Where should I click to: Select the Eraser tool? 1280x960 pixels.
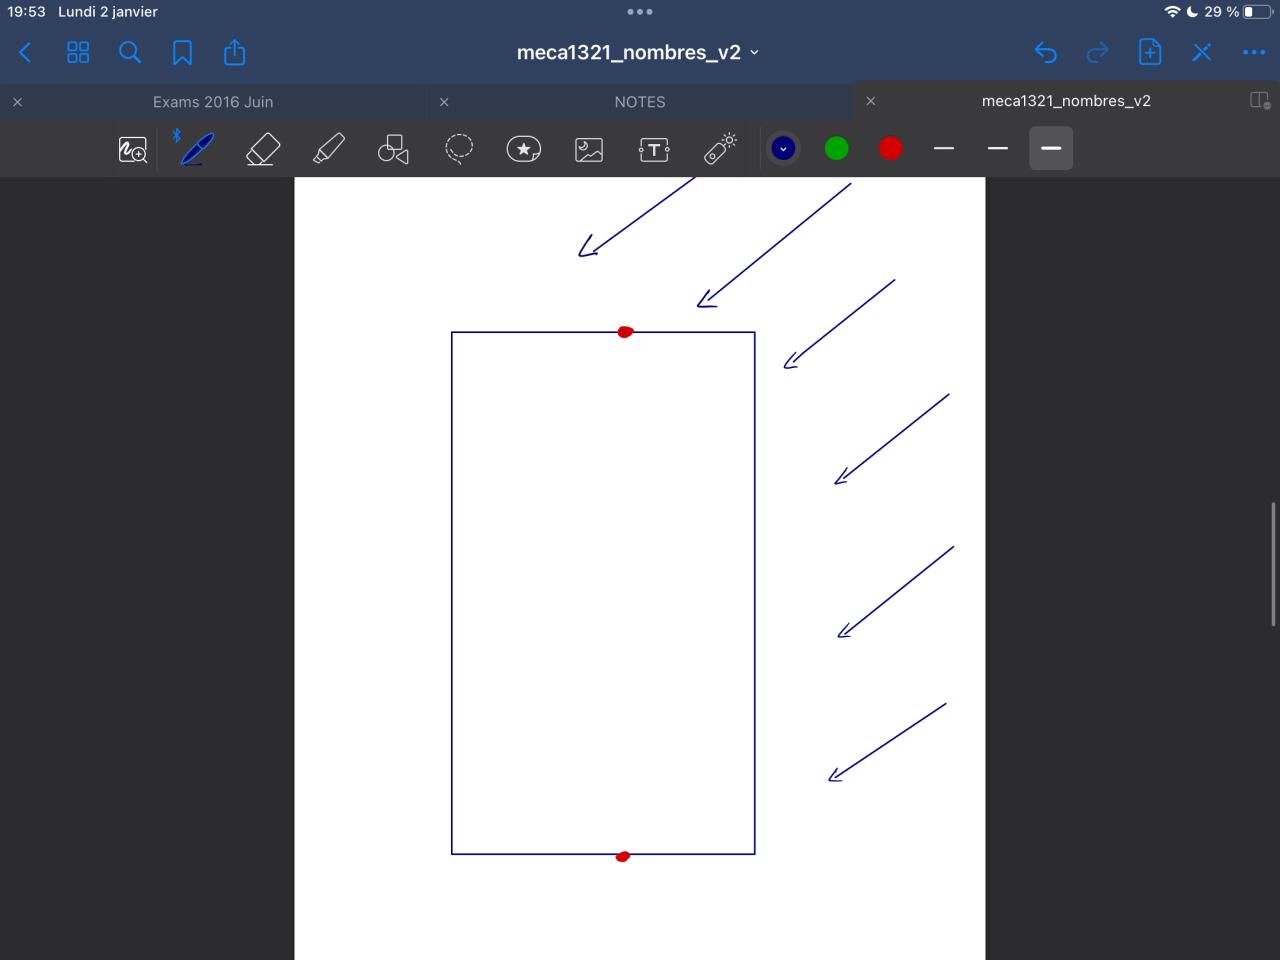pos(262,149)
